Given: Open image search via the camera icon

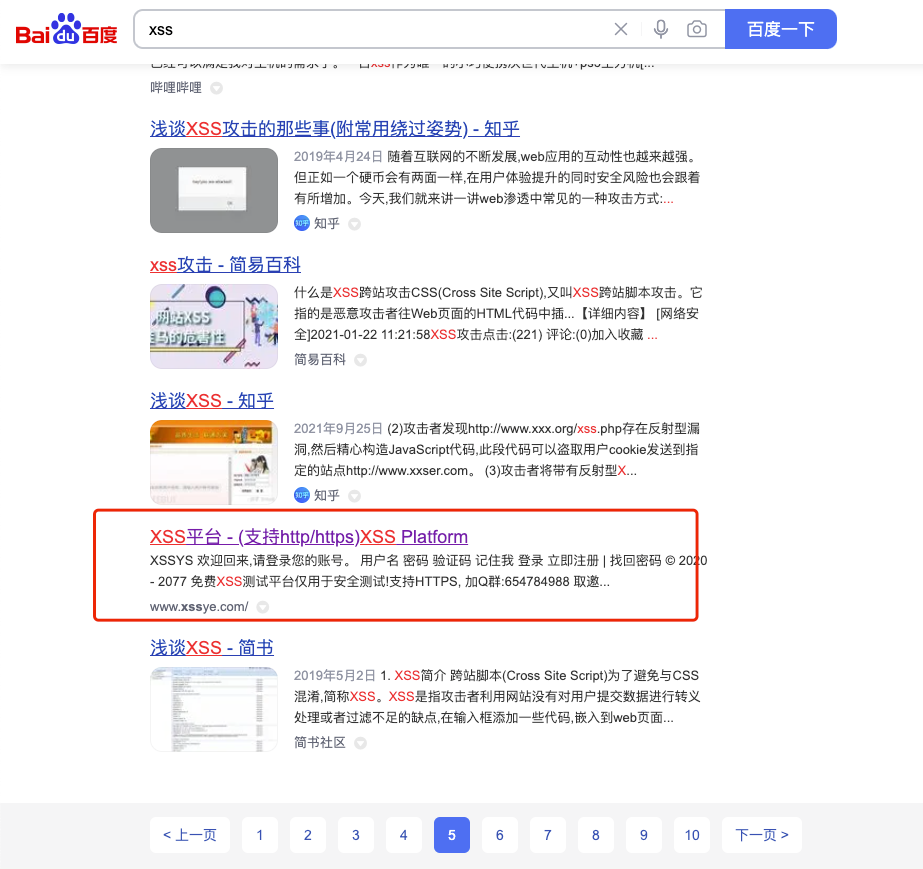Looking at the screenshot, I should coord(697,29).
